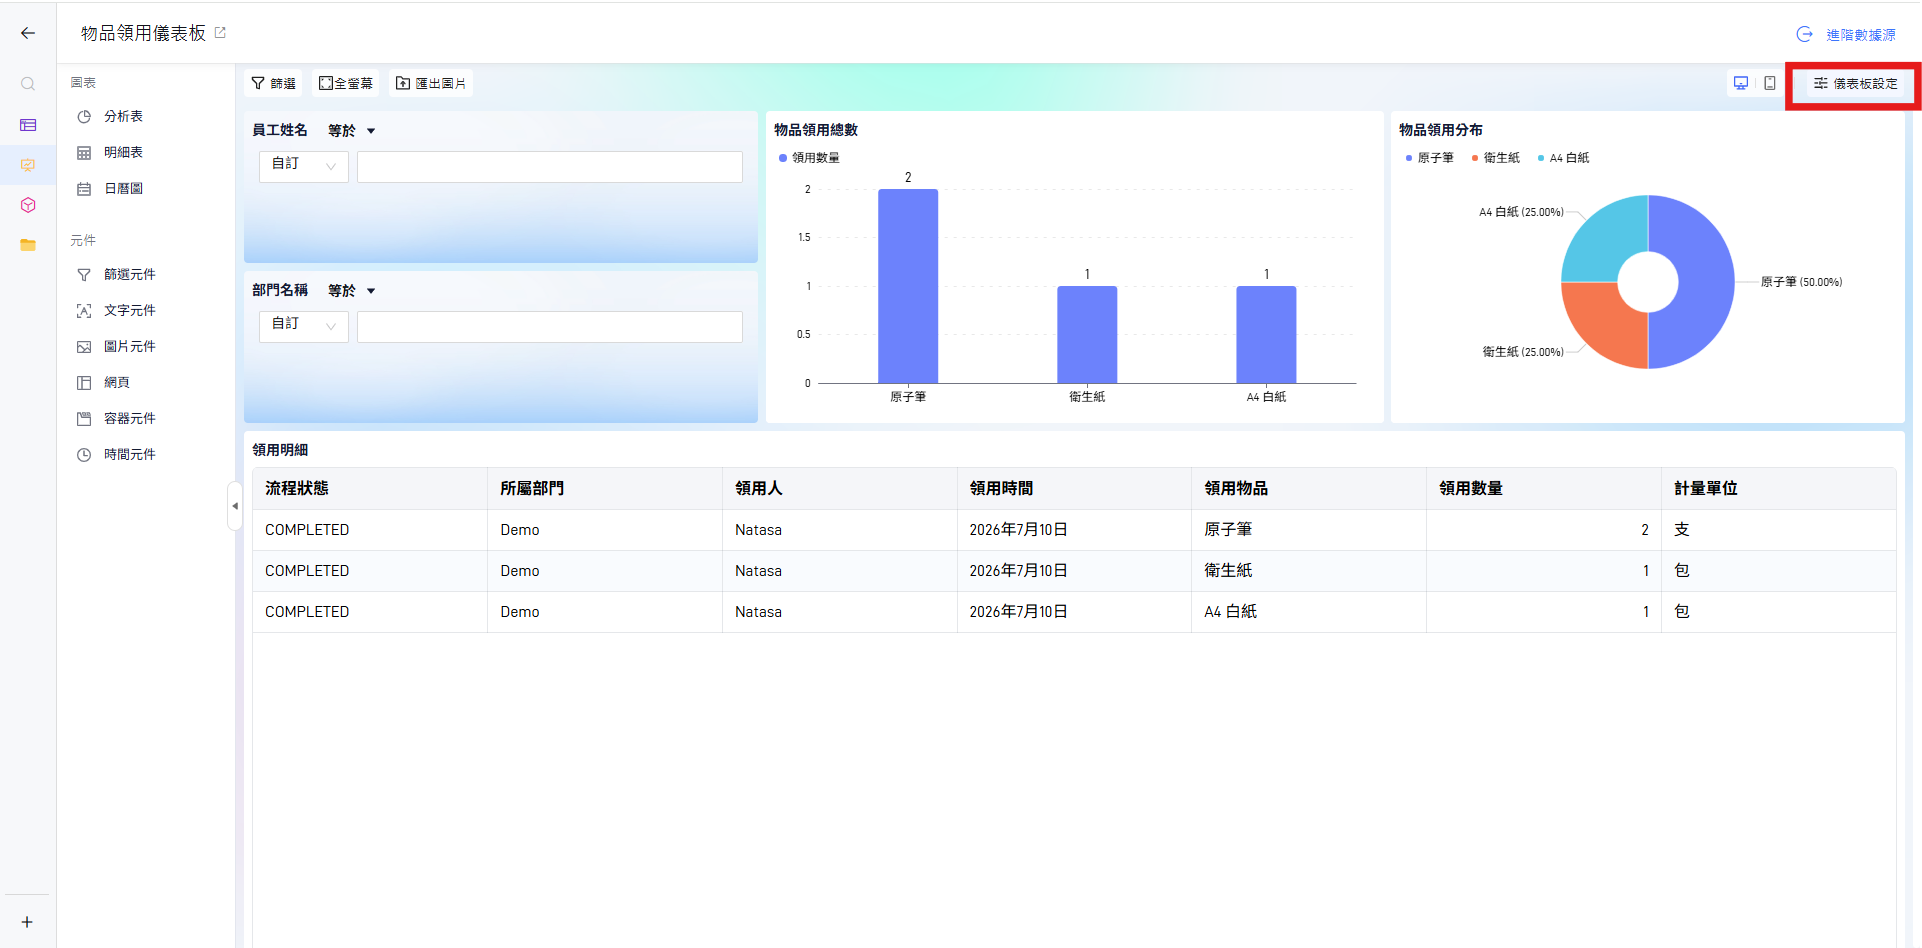
Task: Select the A4 白紙 cell in the table
Action: pos(1309,612)
